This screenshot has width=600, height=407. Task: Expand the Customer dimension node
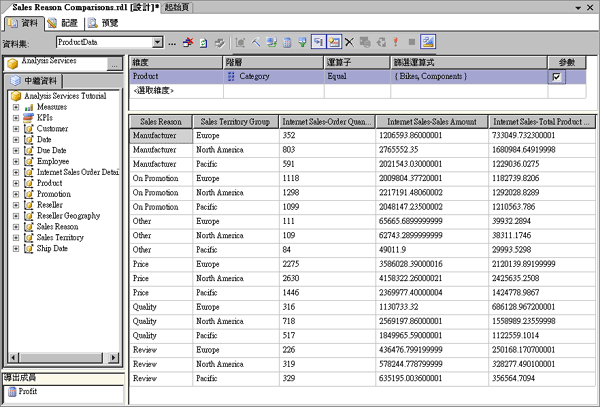(x=16, y=128)
